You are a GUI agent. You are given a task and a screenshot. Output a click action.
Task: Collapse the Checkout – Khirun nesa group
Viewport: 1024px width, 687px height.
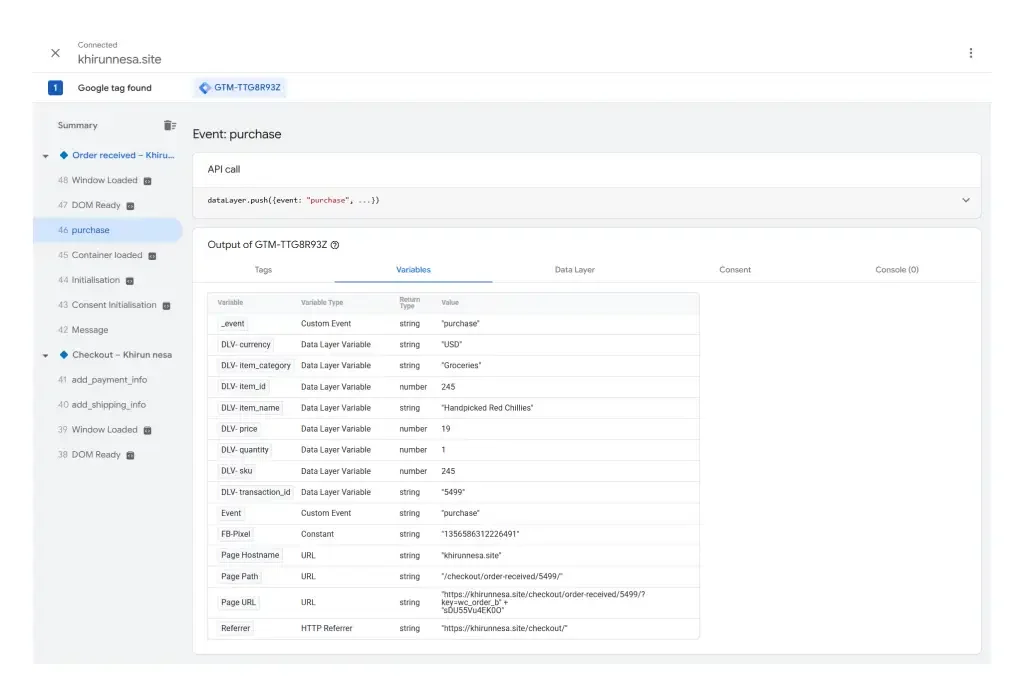click(x=45, y=356)
